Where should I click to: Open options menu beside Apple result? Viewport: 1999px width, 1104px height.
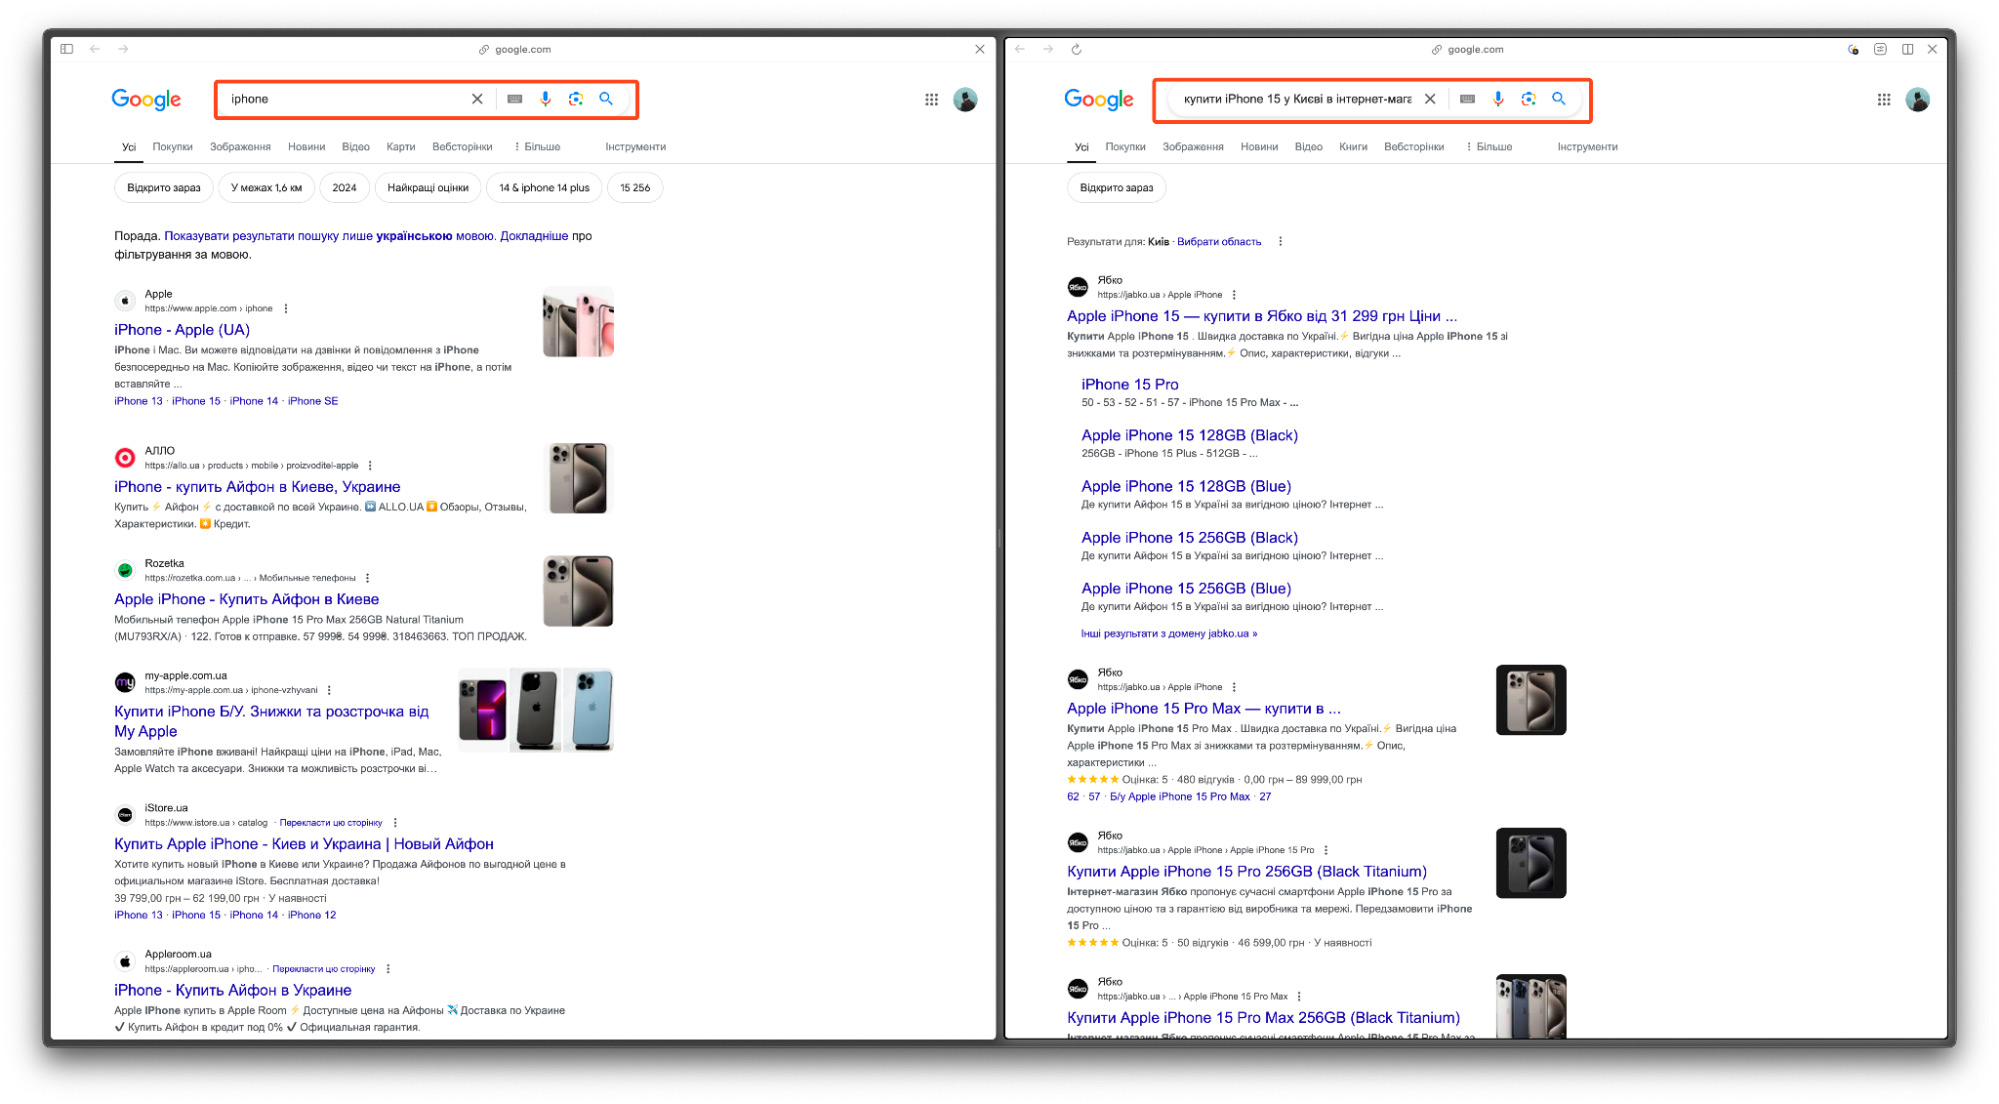tap(286, 308)
